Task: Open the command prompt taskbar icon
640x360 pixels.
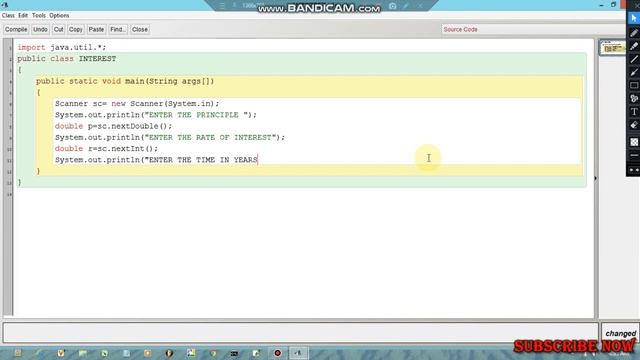Action: click(x=234, y=353)
